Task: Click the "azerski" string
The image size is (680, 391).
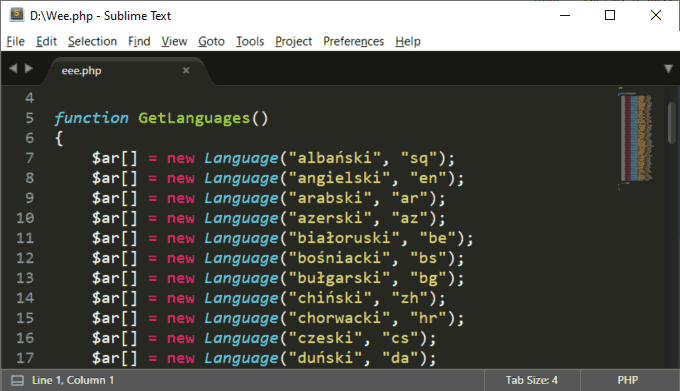Action: 330,218
